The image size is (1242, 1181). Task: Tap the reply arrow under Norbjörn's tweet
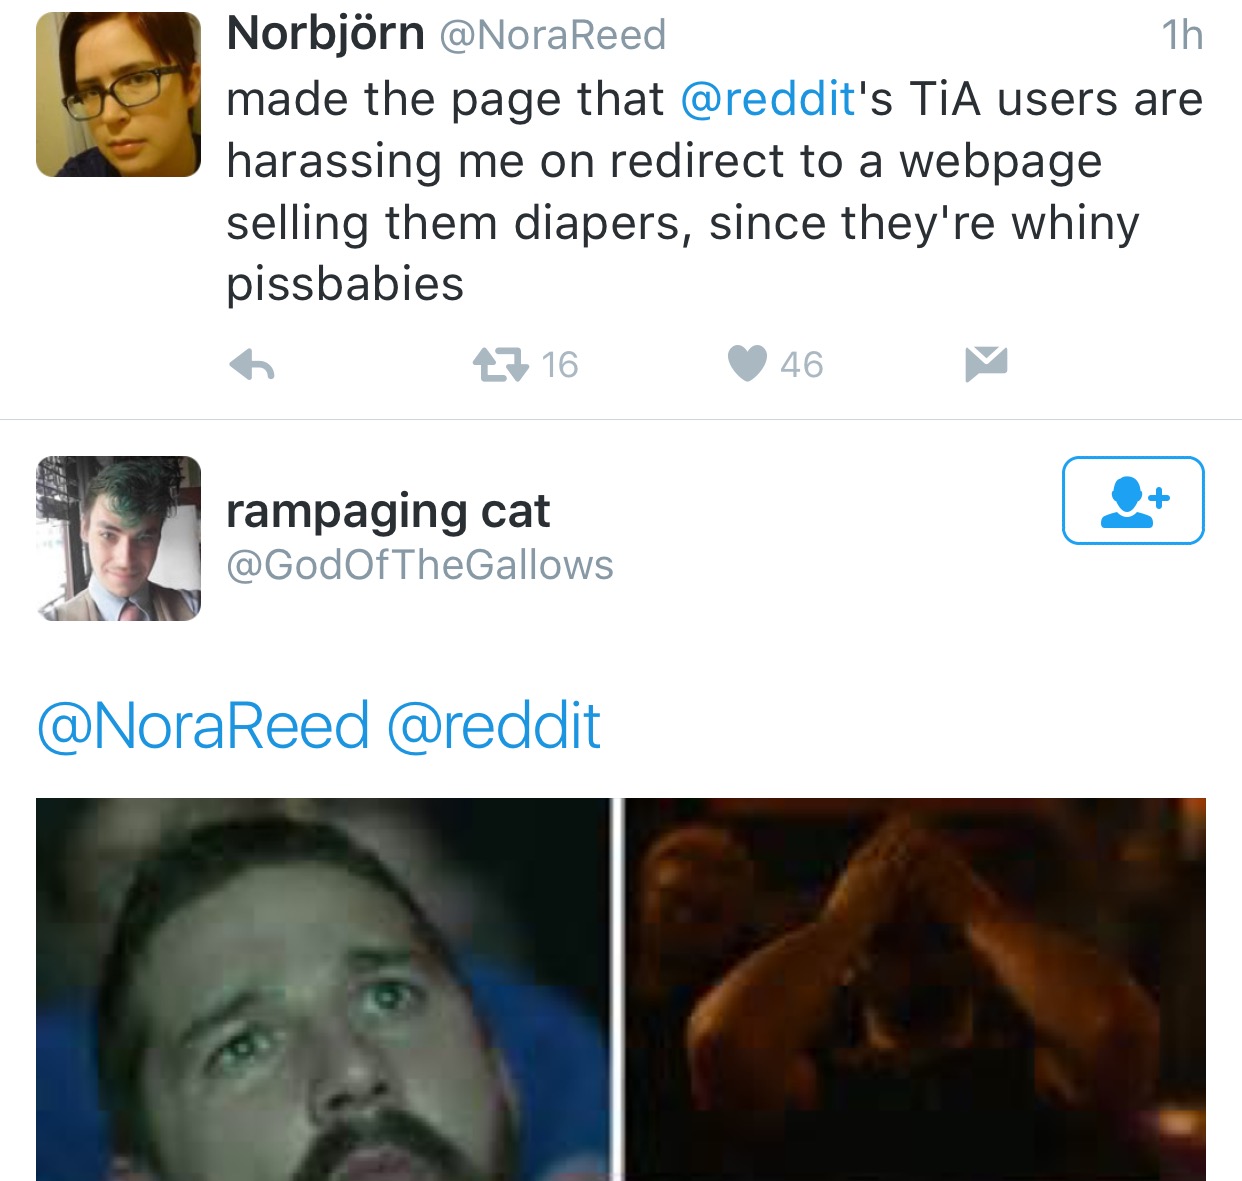click(252, 365)
